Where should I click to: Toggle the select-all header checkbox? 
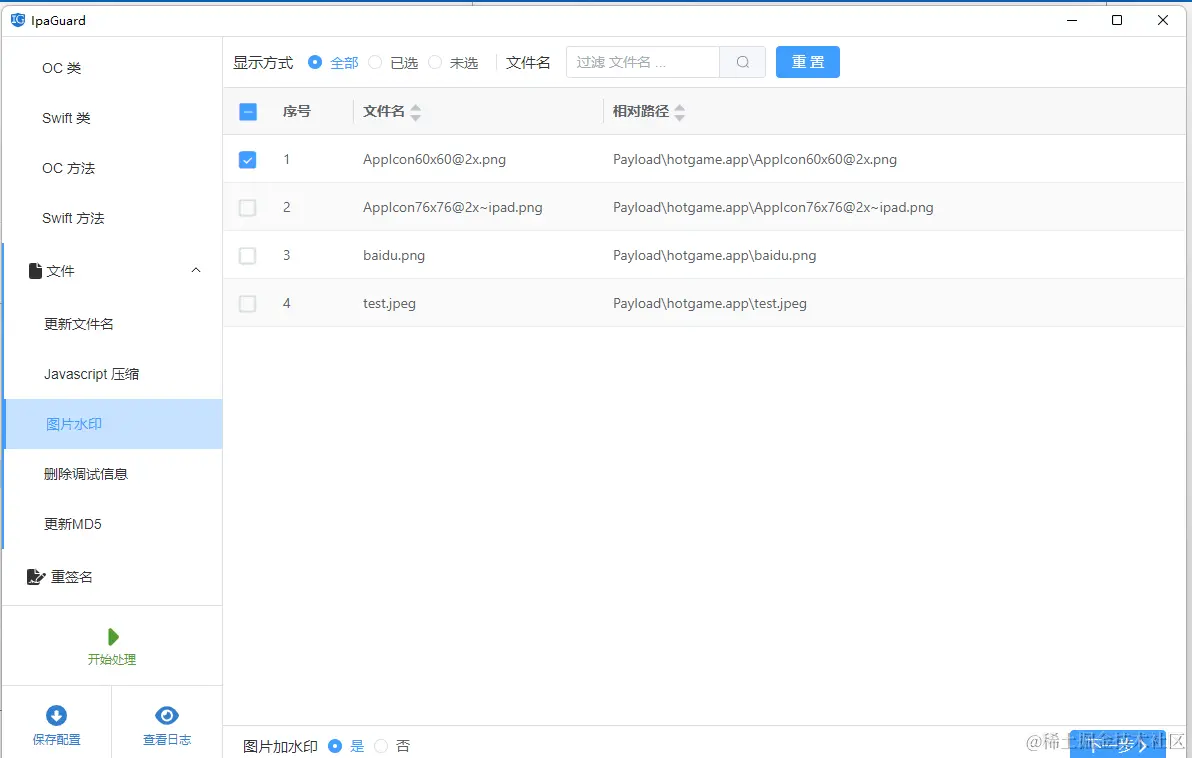(248, 112)
